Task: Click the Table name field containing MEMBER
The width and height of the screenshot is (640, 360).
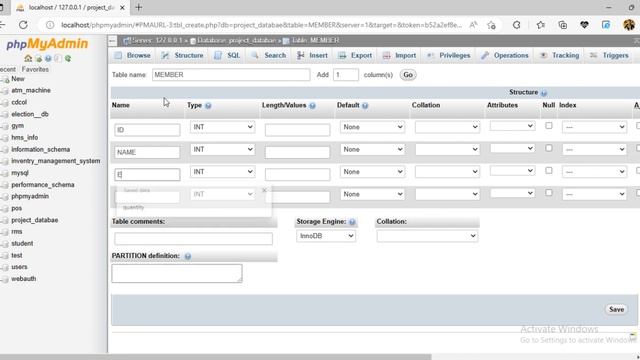Action: tap(231, 75)
